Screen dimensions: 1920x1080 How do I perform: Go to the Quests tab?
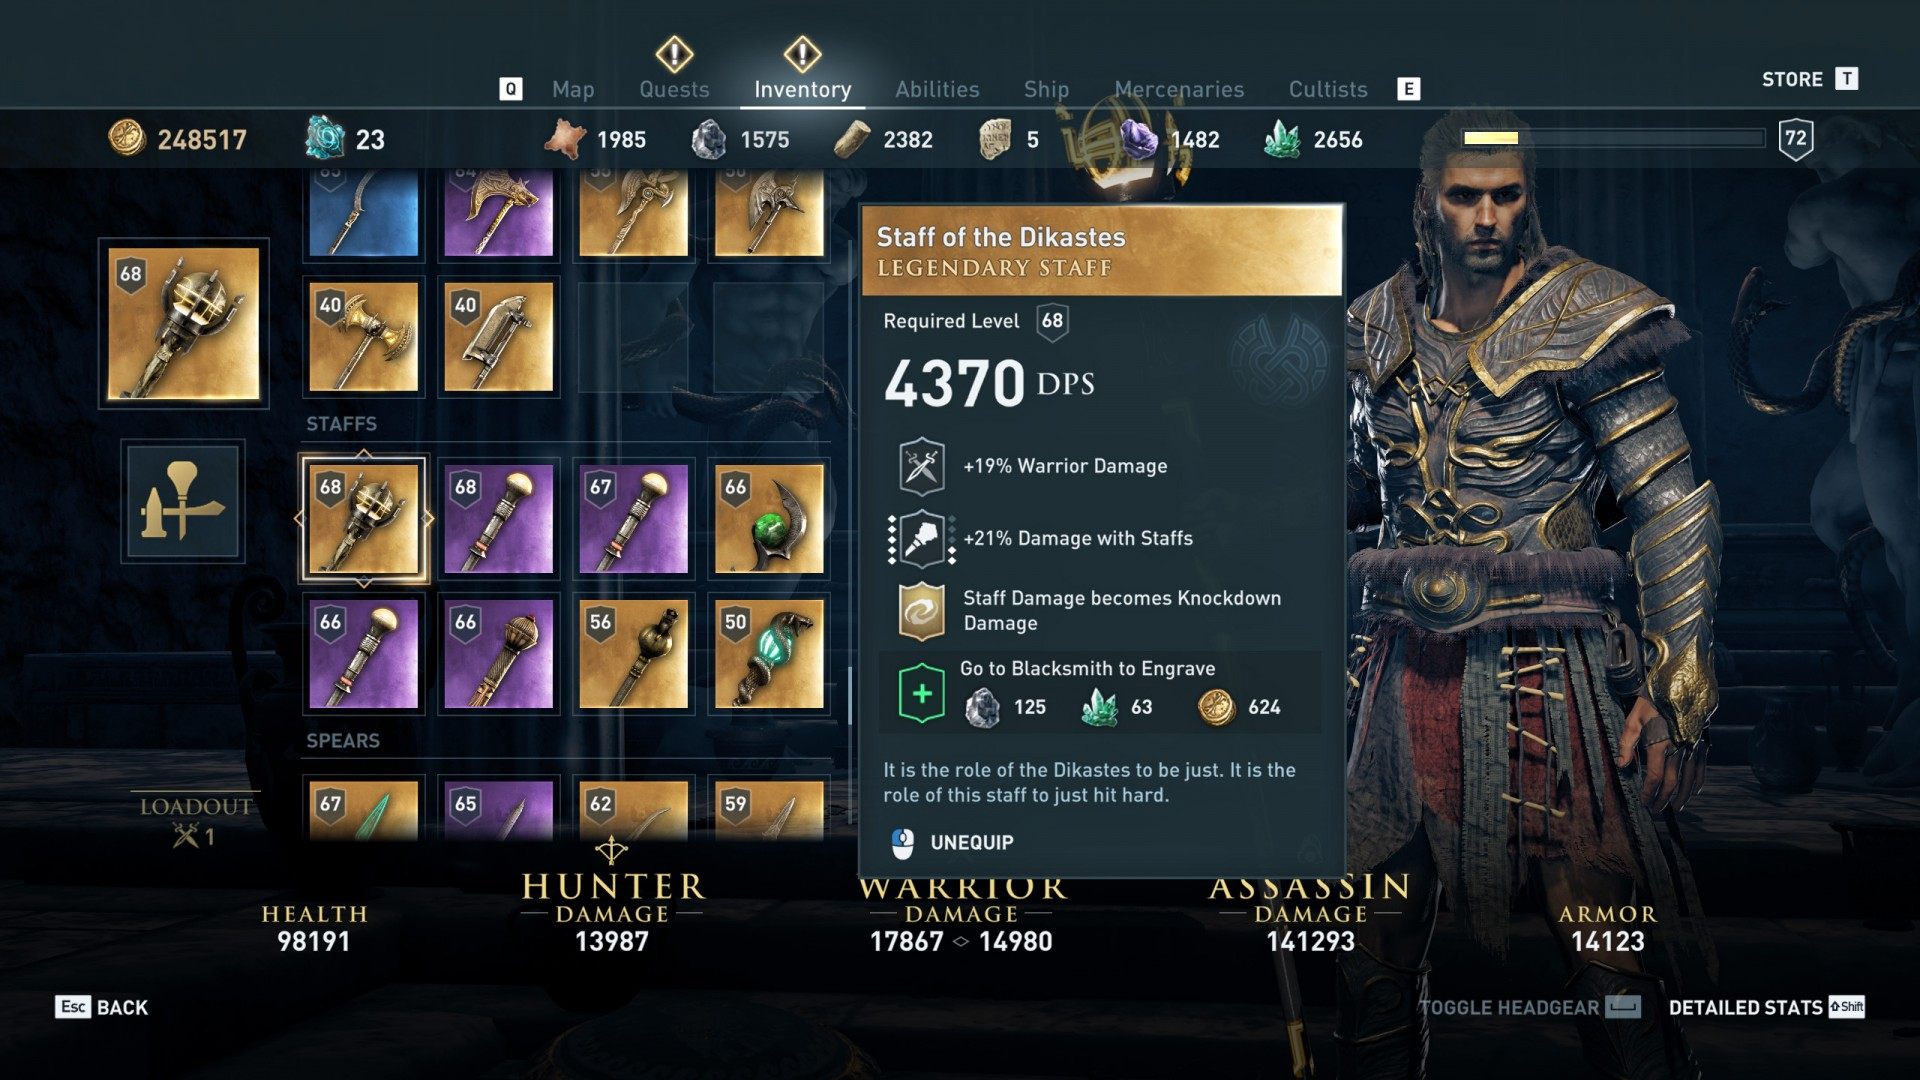coord(674,89)
